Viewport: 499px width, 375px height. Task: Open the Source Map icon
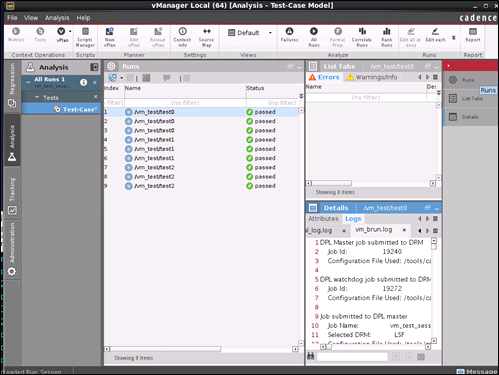coord(206,37)
